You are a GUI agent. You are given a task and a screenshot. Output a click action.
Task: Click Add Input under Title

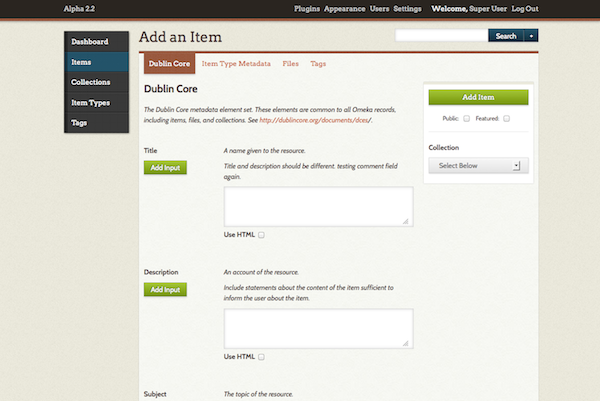(x=165, y=168)
